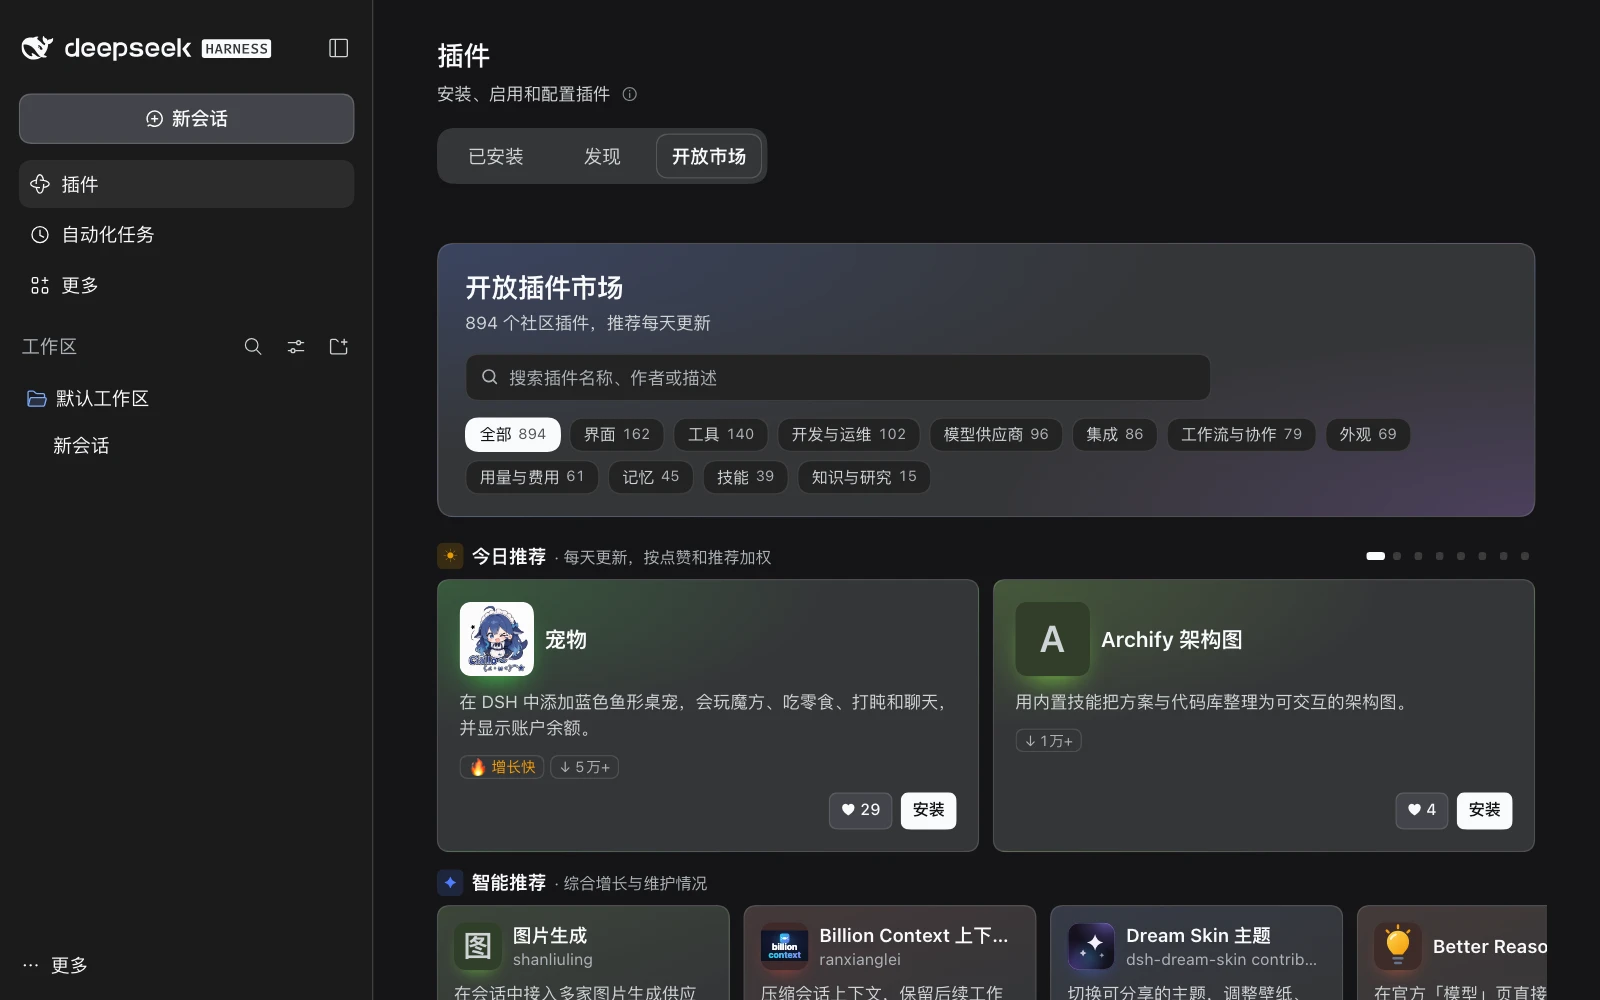Open the Dream Skin 主题 card title
The width and height of the screenshot is (1600, 1000).
tap(1198, 936)
